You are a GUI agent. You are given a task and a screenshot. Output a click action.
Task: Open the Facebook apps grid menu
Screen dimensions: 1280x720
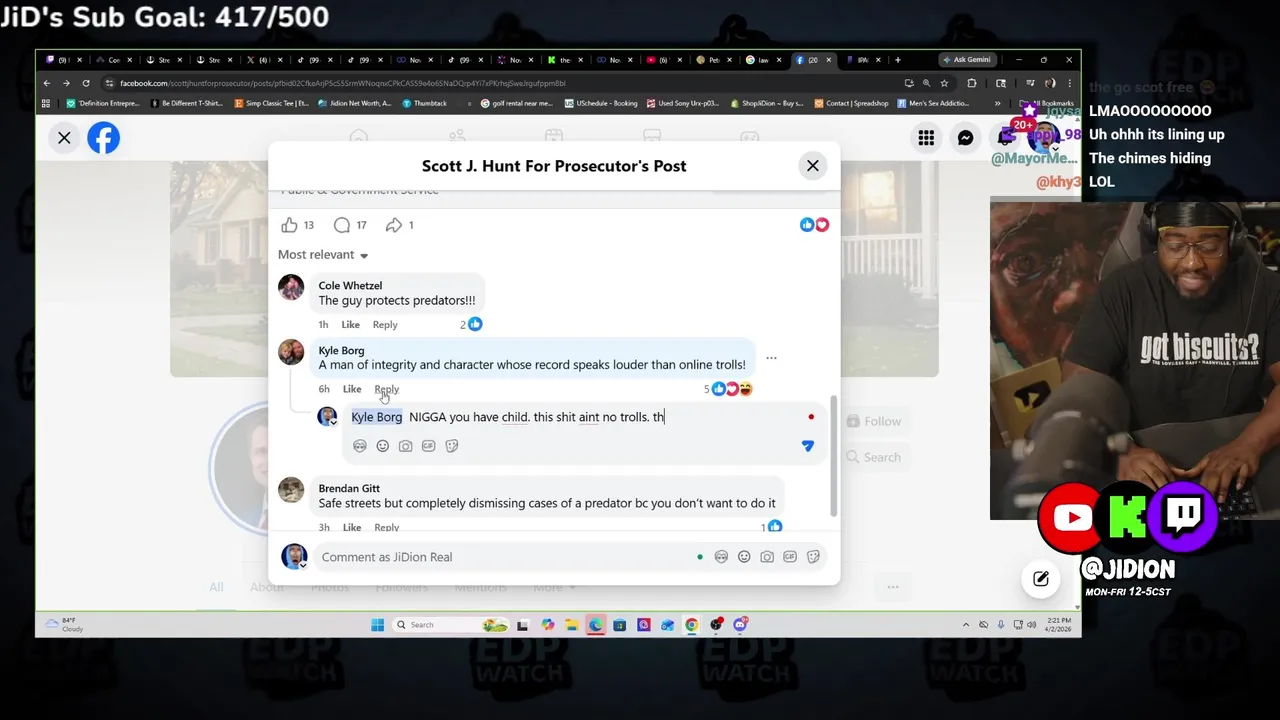click(926, 138)
